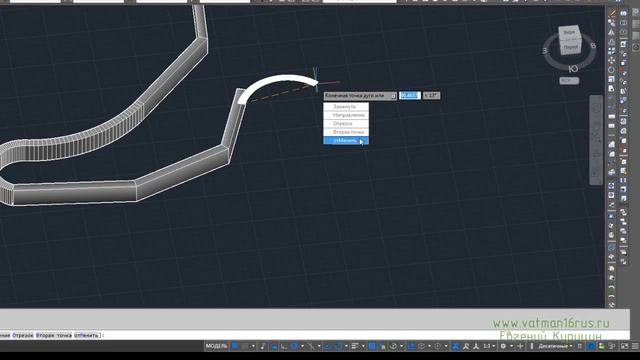Click the Lineweight display status bar icon
640x360 pixels.
tap(354, 346)
